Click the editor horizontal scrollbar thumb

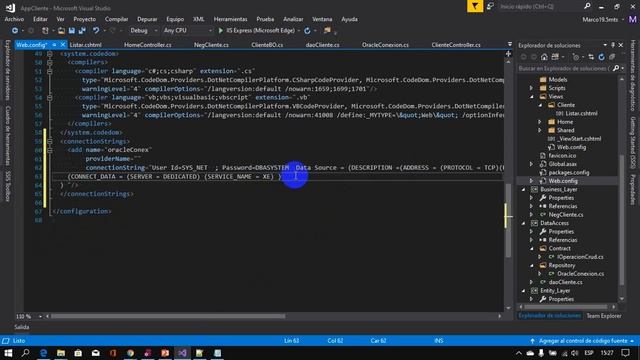click(x=168, y=316)
